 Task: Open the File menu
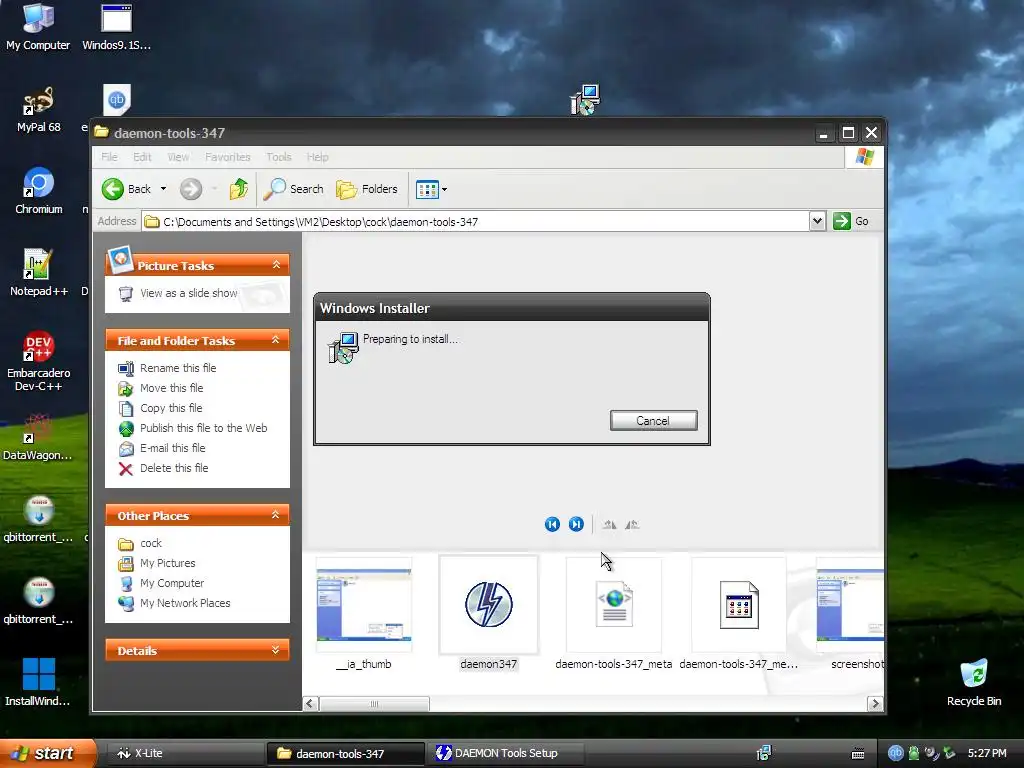click(109, 157)
